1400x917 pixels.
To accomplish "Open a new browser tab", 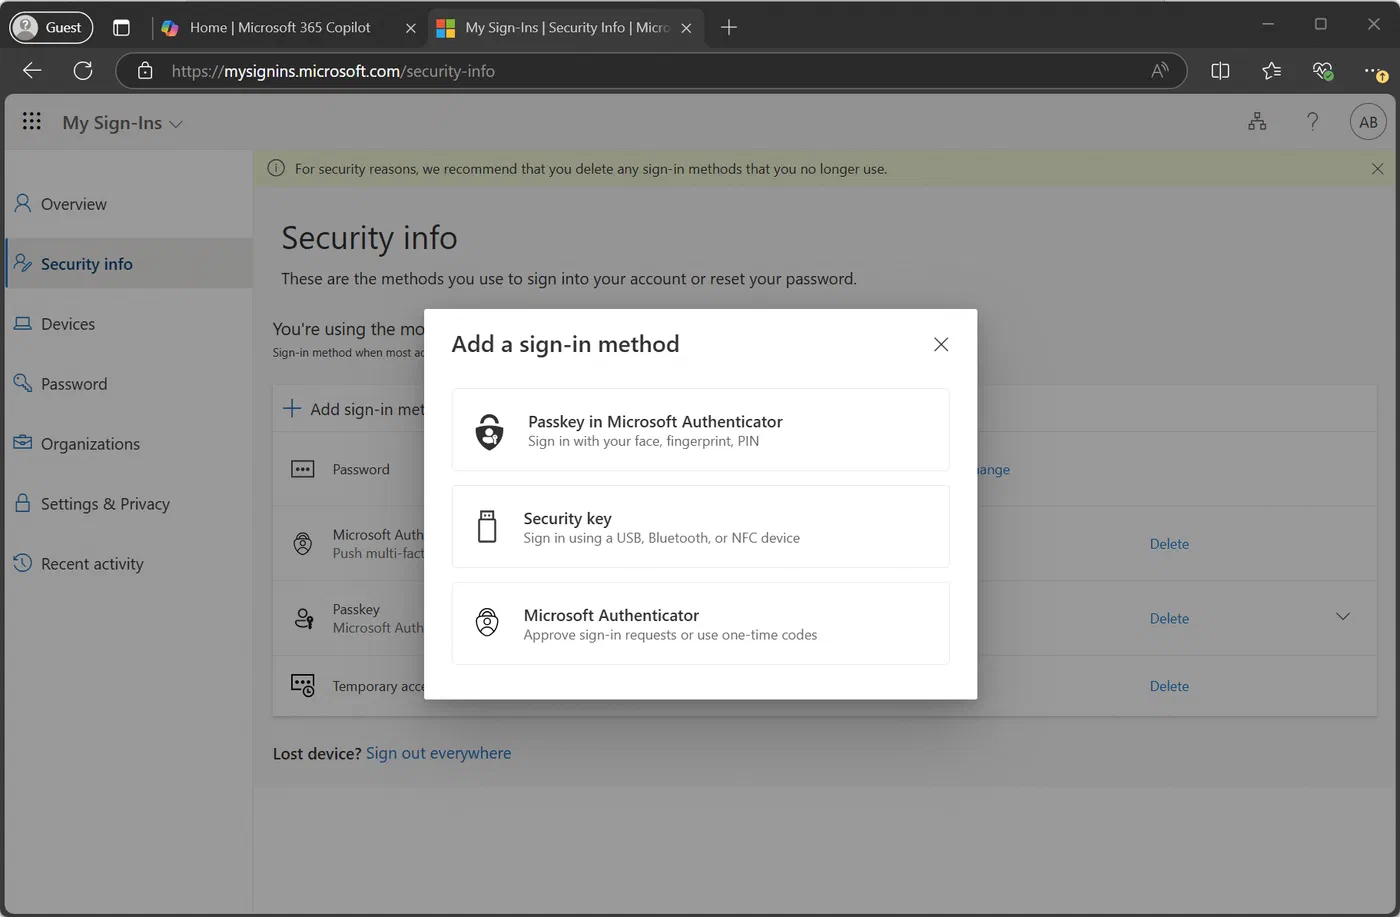I will click(729, 28).
